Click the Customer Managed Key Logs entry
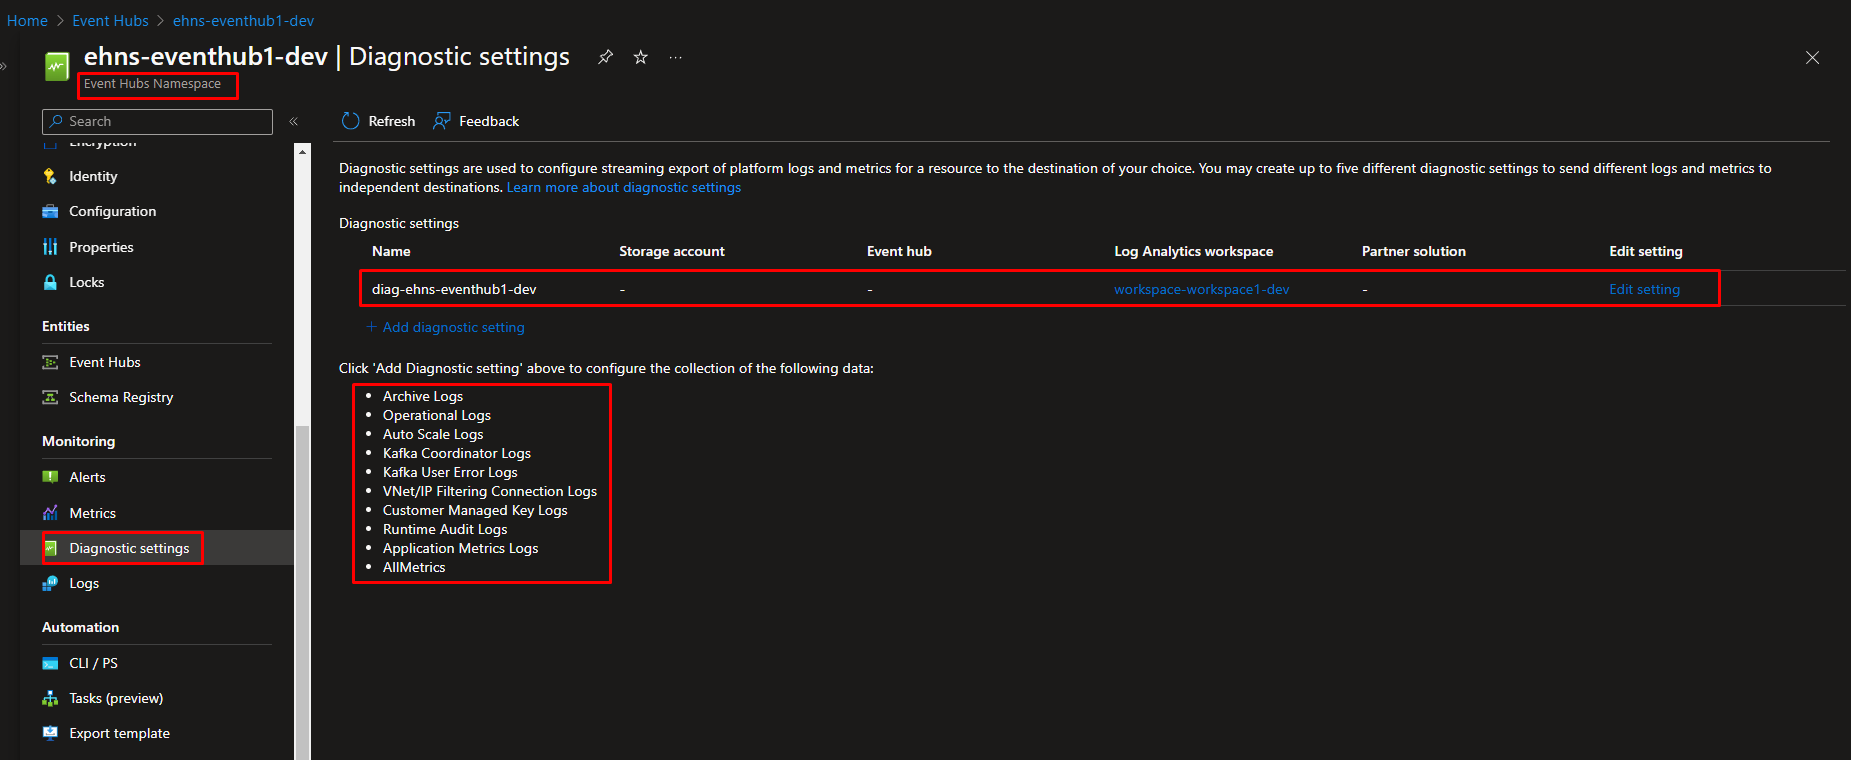Image resolution: width=1851 pixels, height=760 pixels. tap(475, 510)
